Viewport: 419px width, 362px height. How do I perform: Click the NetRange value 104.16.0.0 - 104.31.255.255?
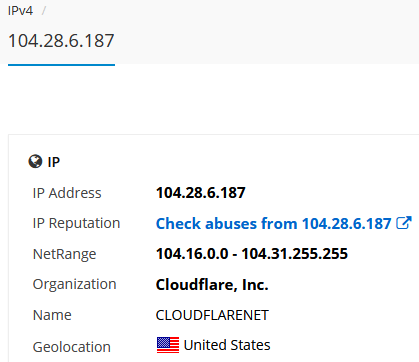(252, 254)
